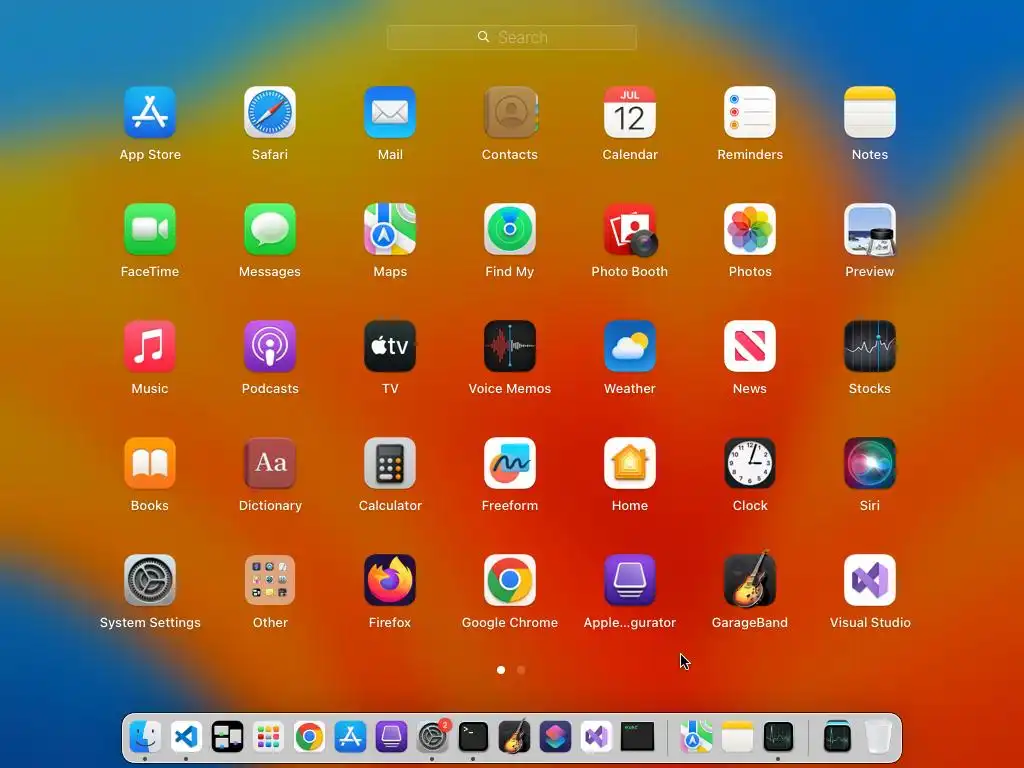
Task: Open App Store from the Launchpad grid
Action: coord(150,112)
